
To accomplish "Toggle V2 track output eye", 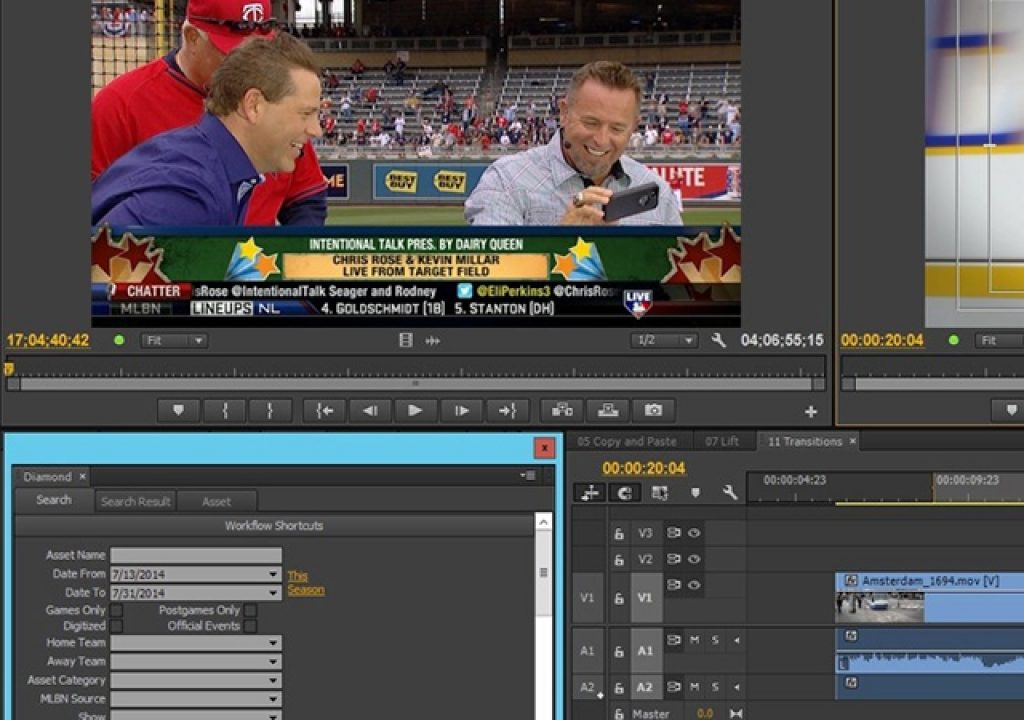I will [x=694, y=559].
